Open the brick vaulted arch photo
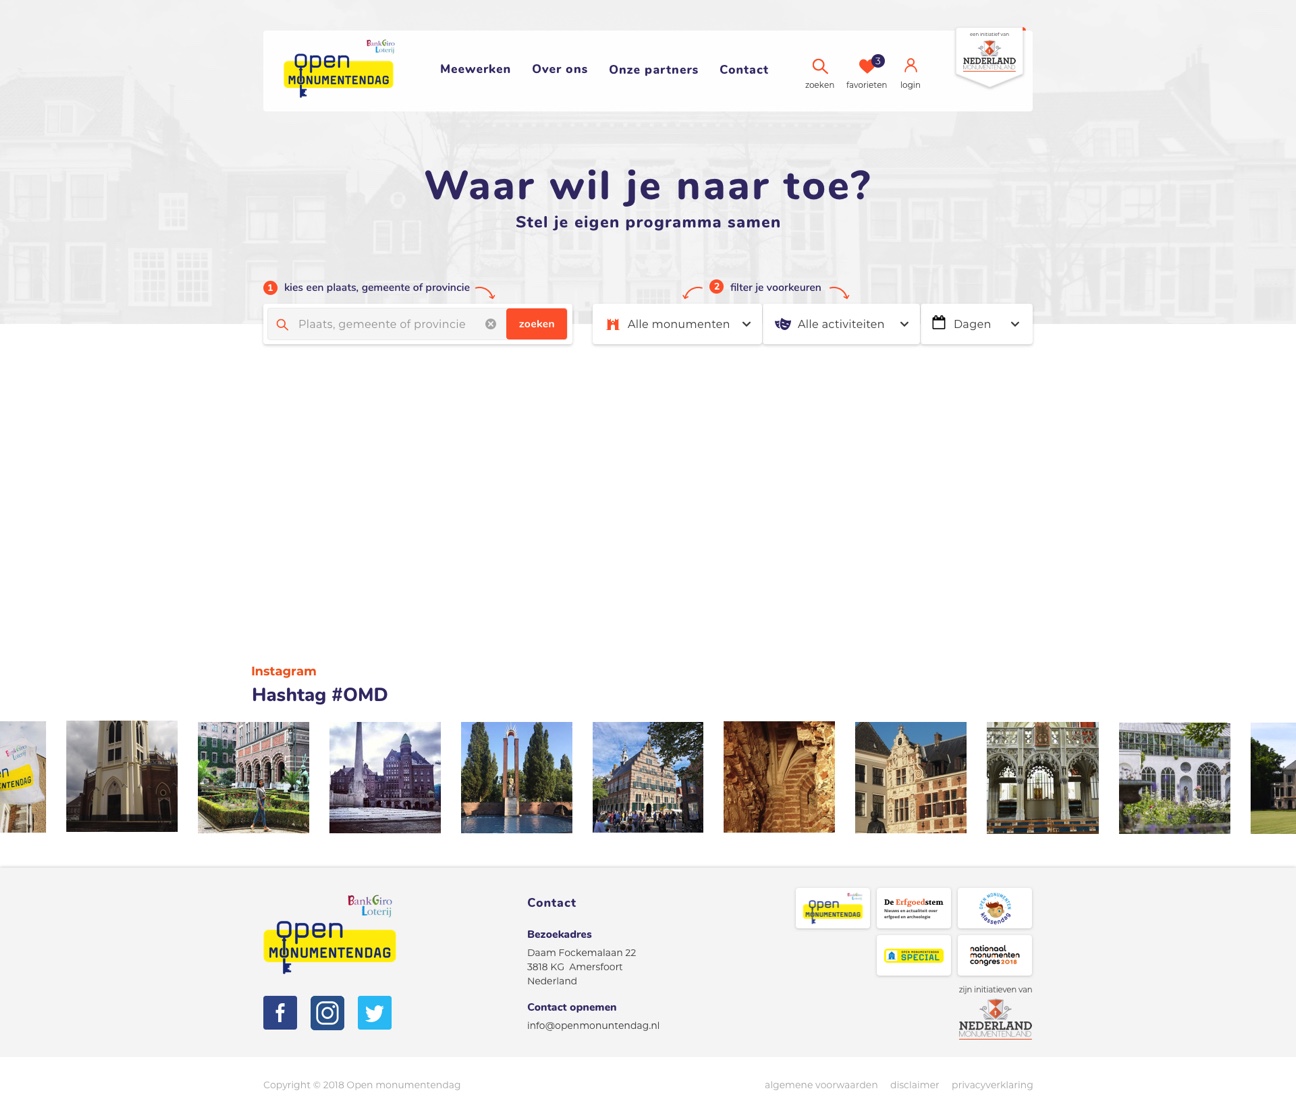1296x1110 pixels. 779,777
